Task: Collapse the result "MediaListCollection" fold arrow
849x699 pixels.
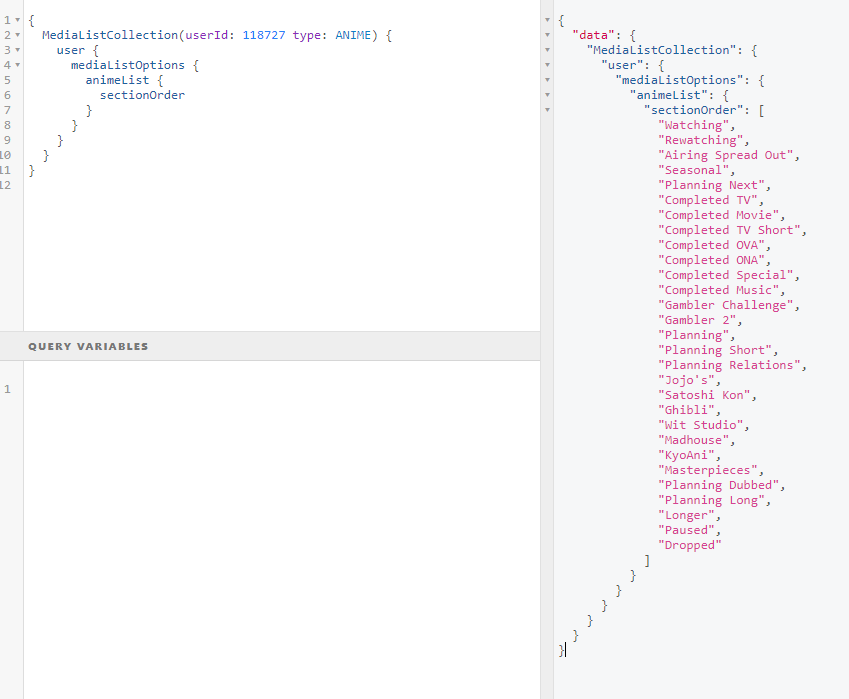Action: pos(547,50)
